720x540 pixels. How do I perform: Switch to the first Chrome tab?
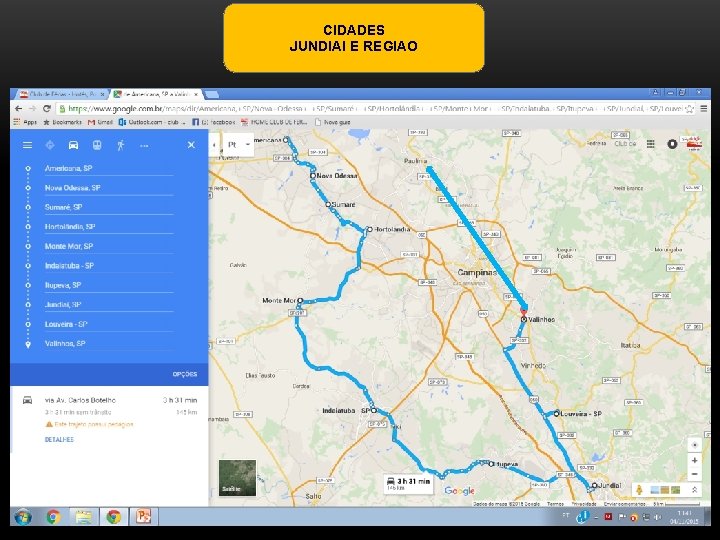[62, 94]
